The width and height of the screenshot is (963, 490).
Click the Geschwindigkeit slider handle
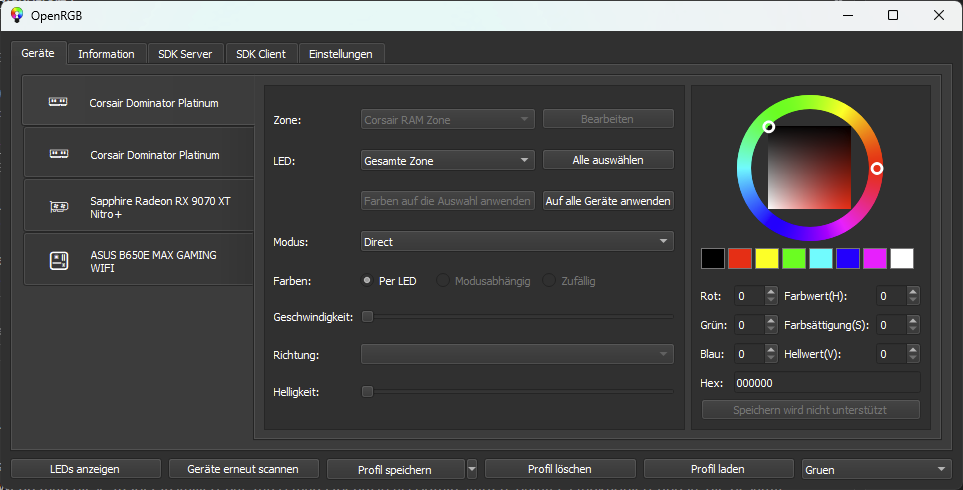click(367, 316)
